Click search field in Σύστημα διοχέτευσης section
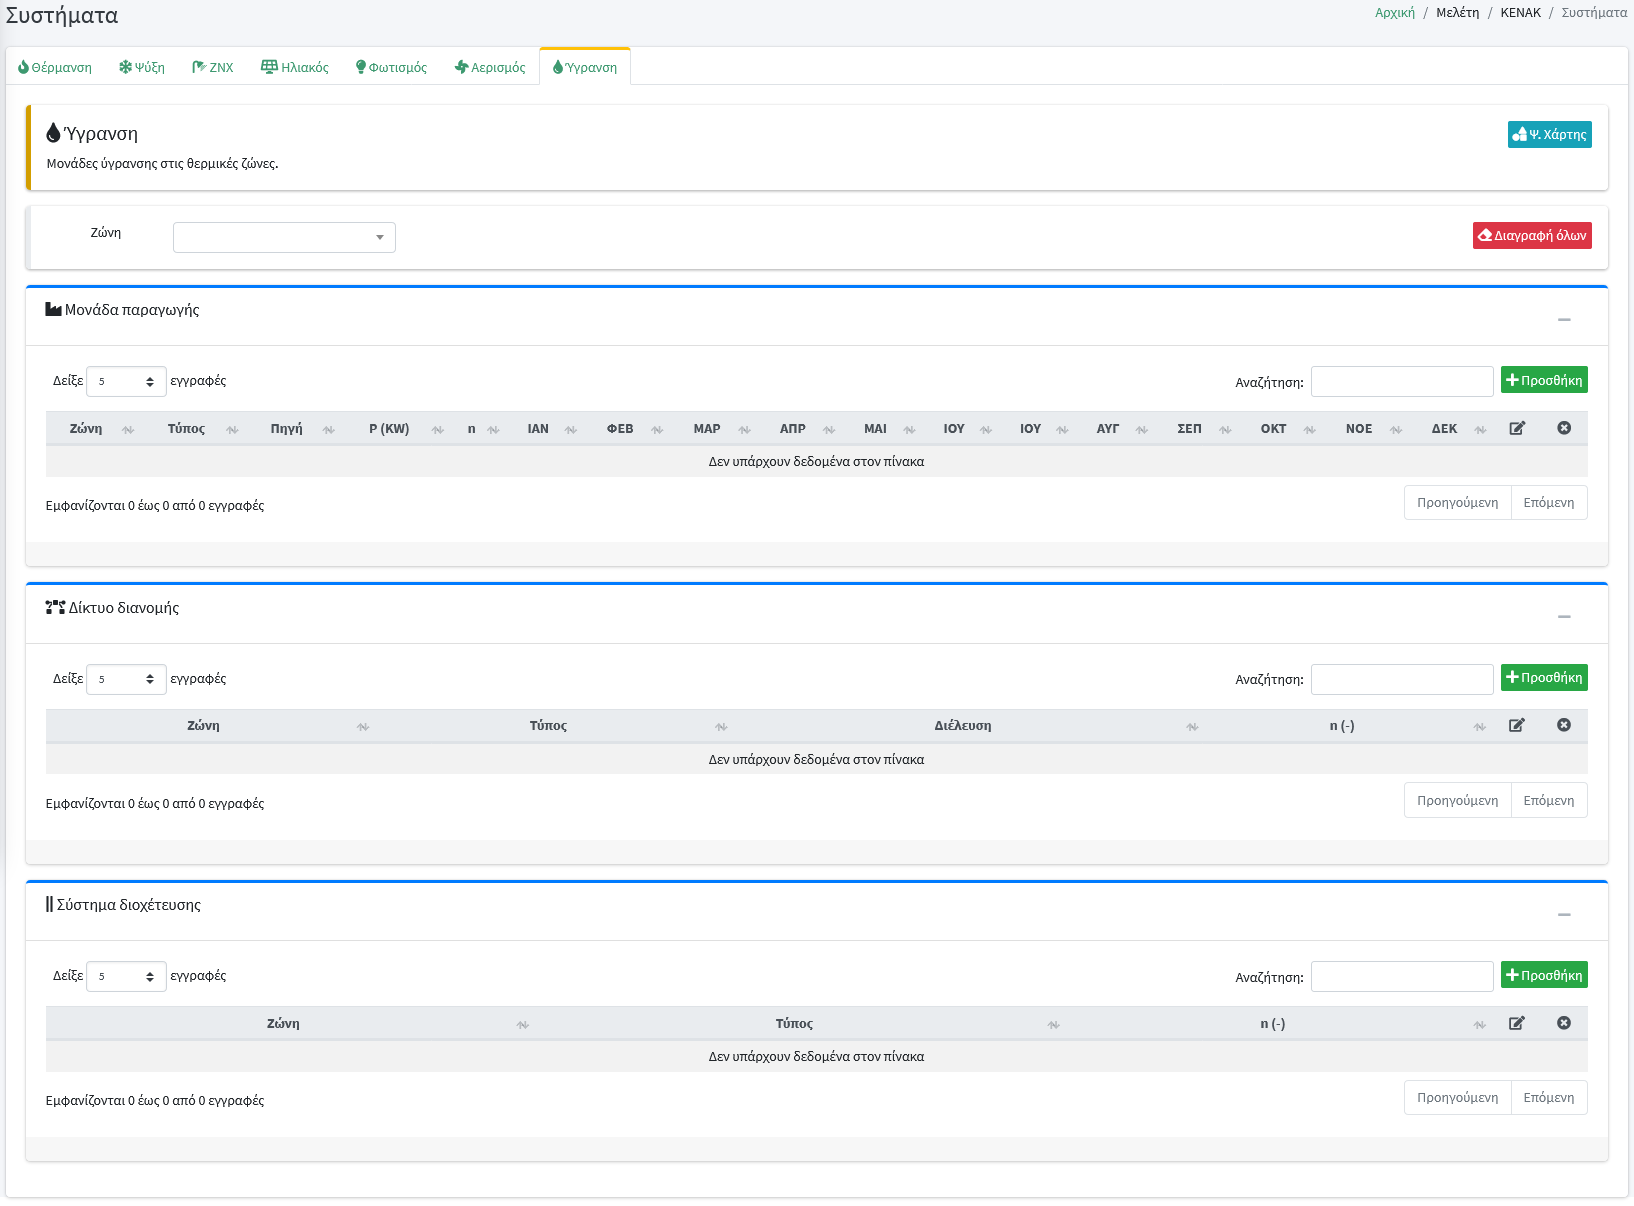1634x1206 pixels. click(x=1401, y=977)
